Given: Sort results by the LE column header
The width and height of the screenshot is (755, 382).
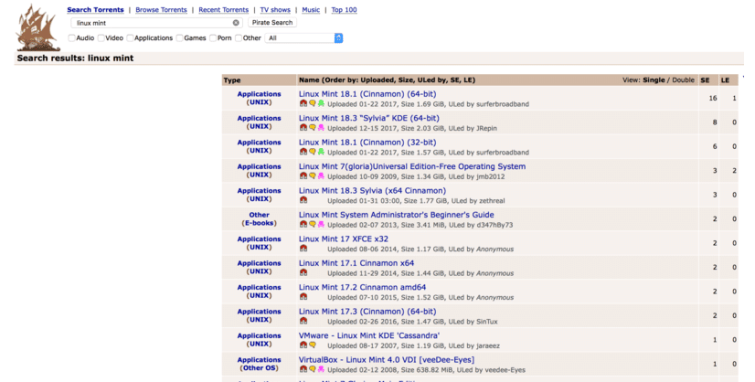Looking at the screenshot, I should (x=725, y=80).
